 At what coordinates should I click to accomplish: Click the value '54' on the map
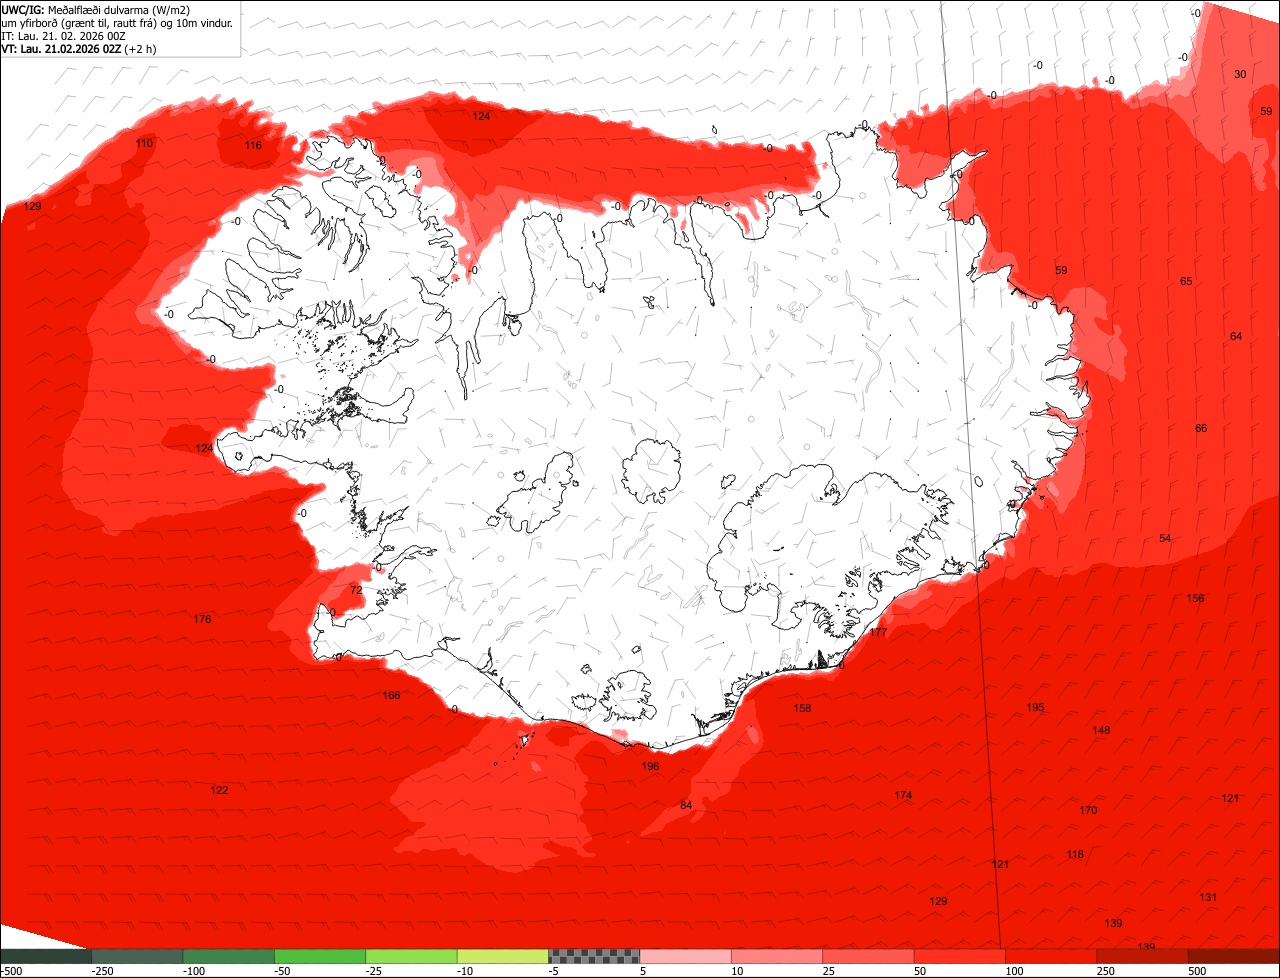[x=1165, y=539]
